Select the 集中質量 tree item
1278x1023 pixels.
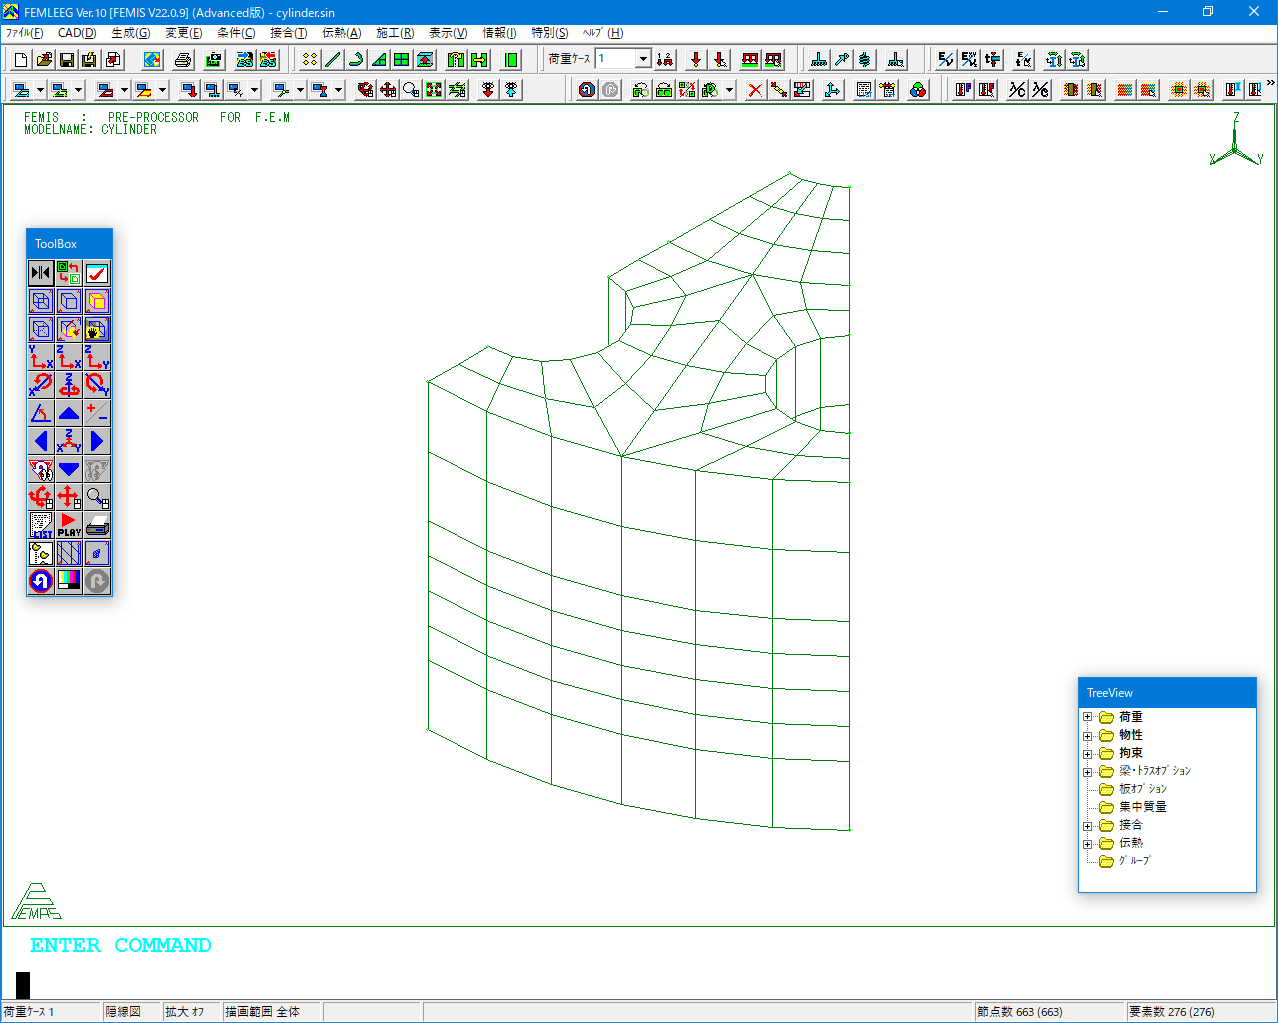point(1142,807)
